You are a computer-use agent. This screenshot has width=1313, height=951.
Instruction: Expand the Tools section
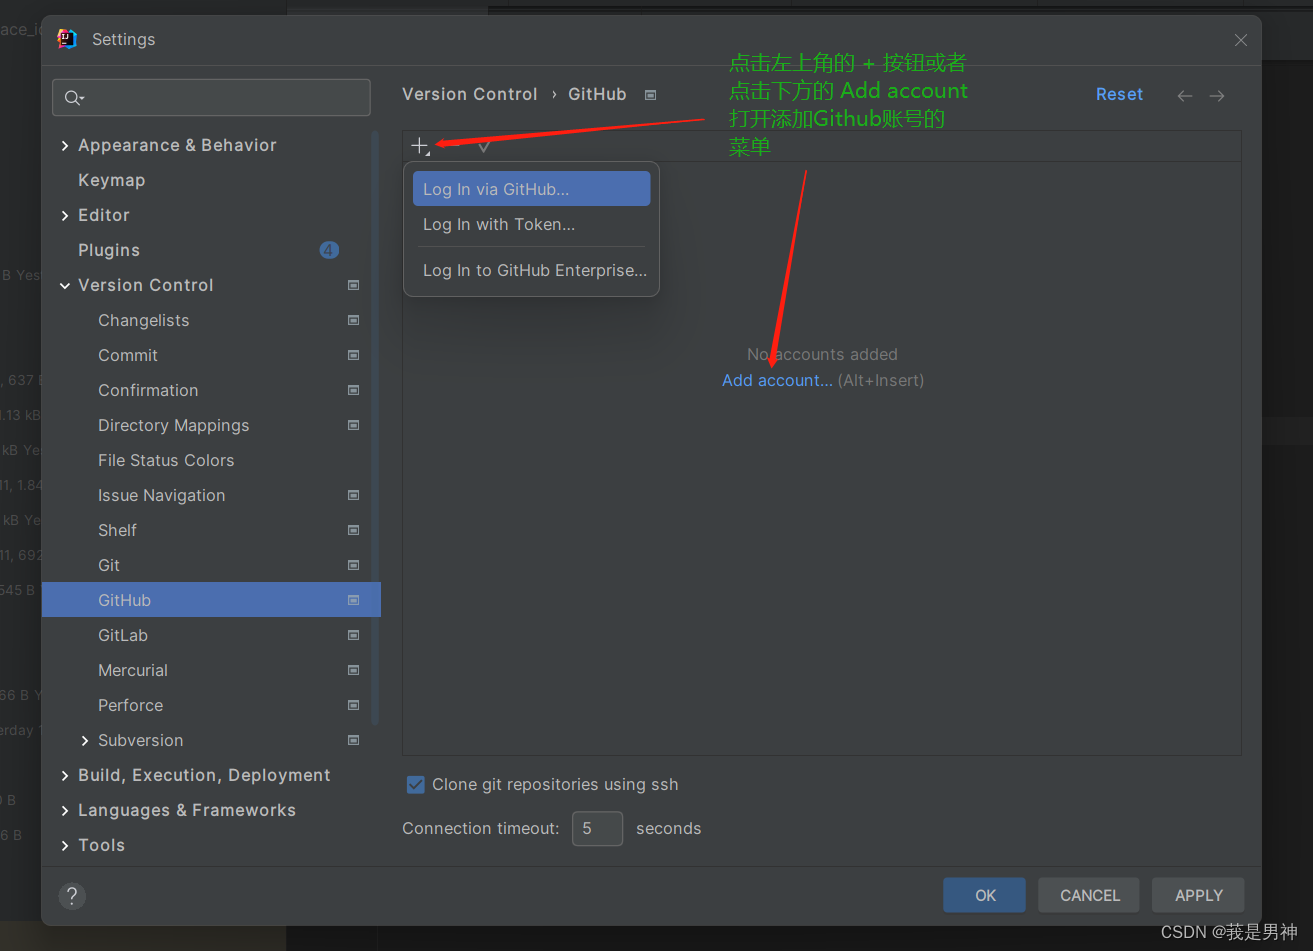coord(65,846)
